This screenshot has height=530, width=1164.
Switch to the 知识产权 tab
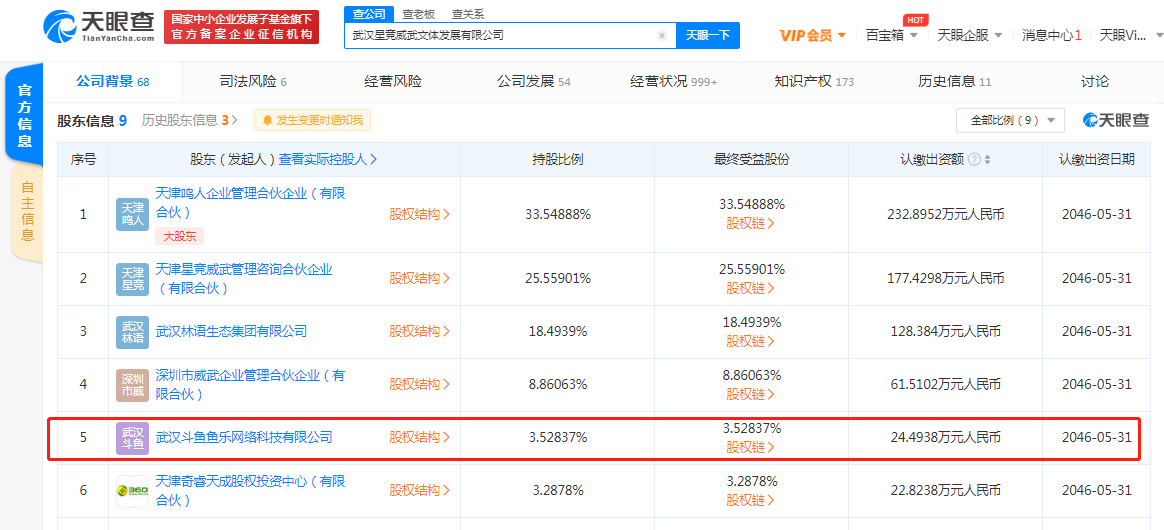pos(813,81)
